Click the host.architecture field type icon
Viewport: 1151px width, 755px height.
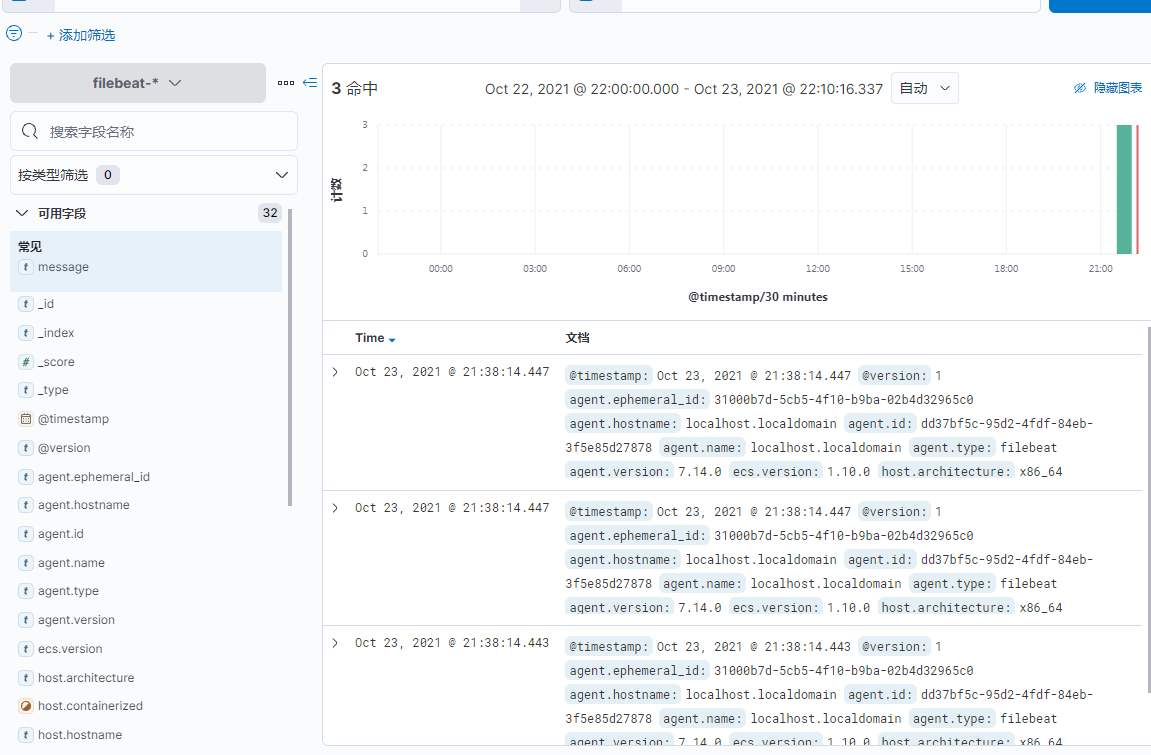coord(26,678)
